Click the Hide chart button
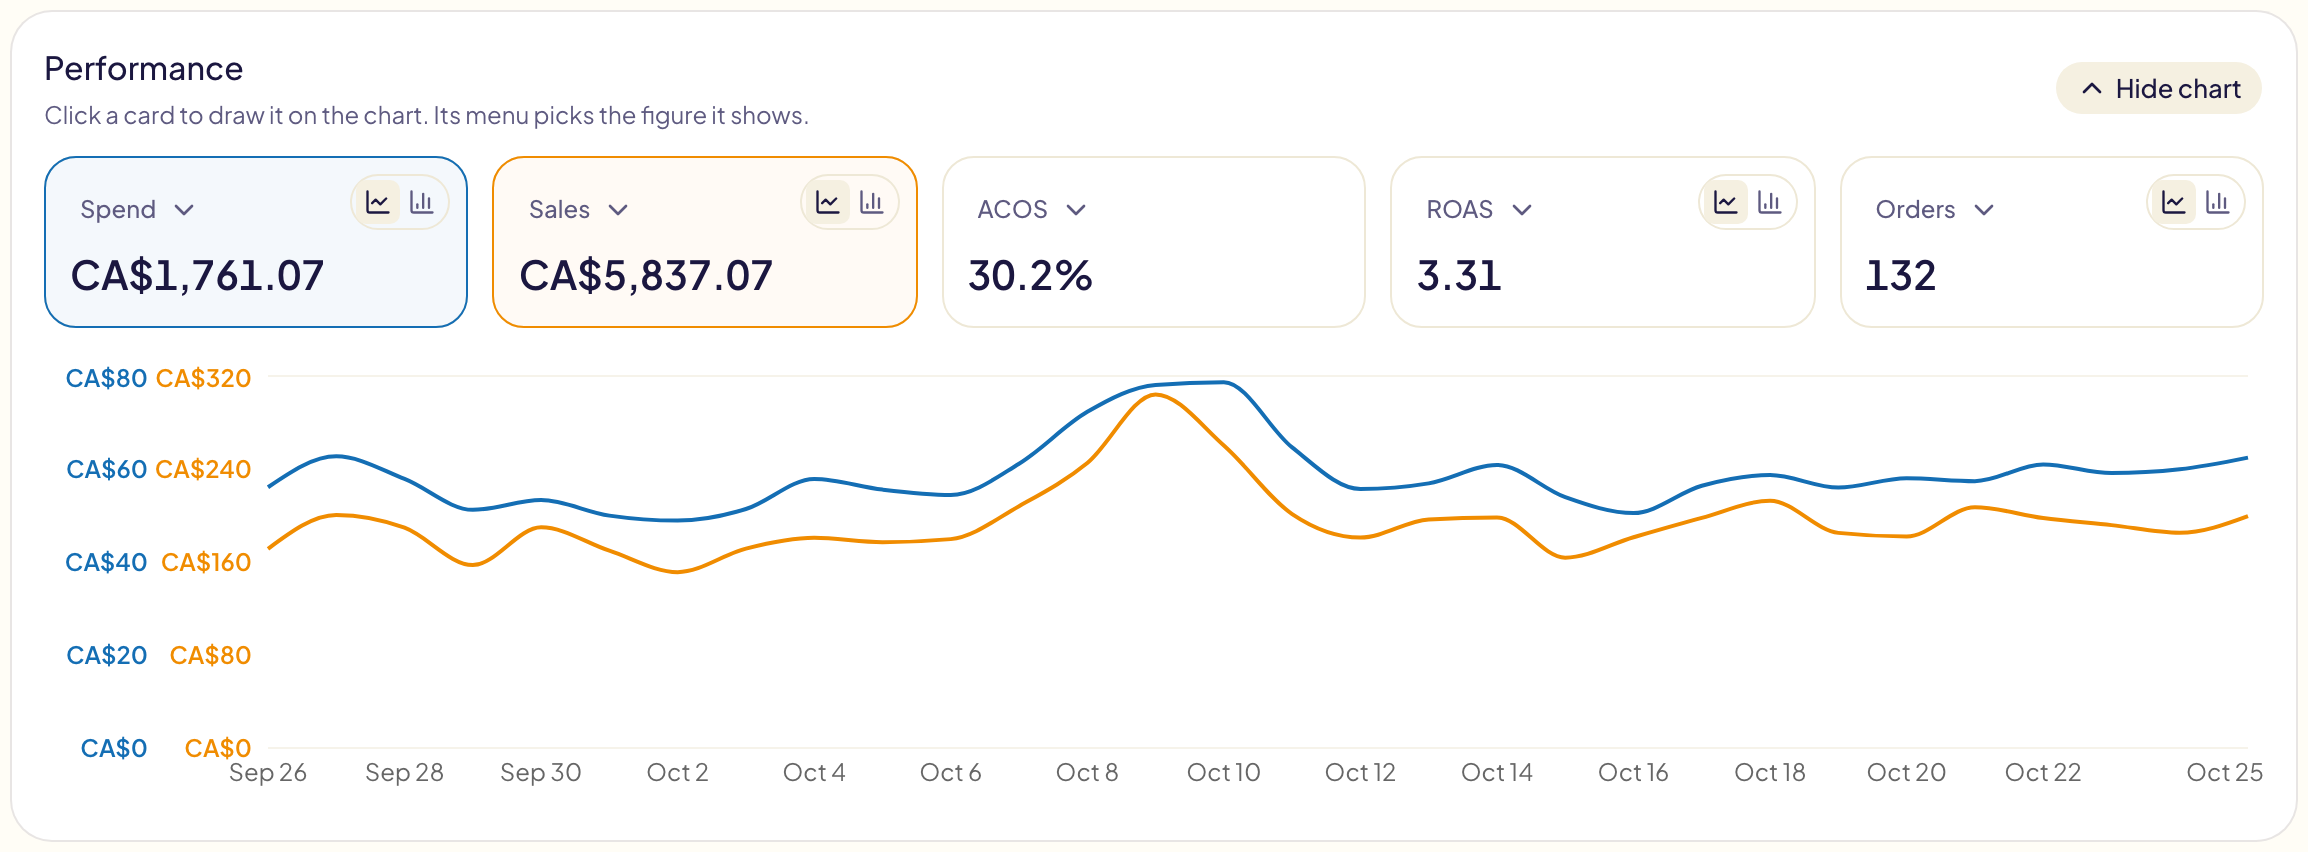This screenshot has height=852, width=2308. pyautogui.click(x=2159, y=89)
